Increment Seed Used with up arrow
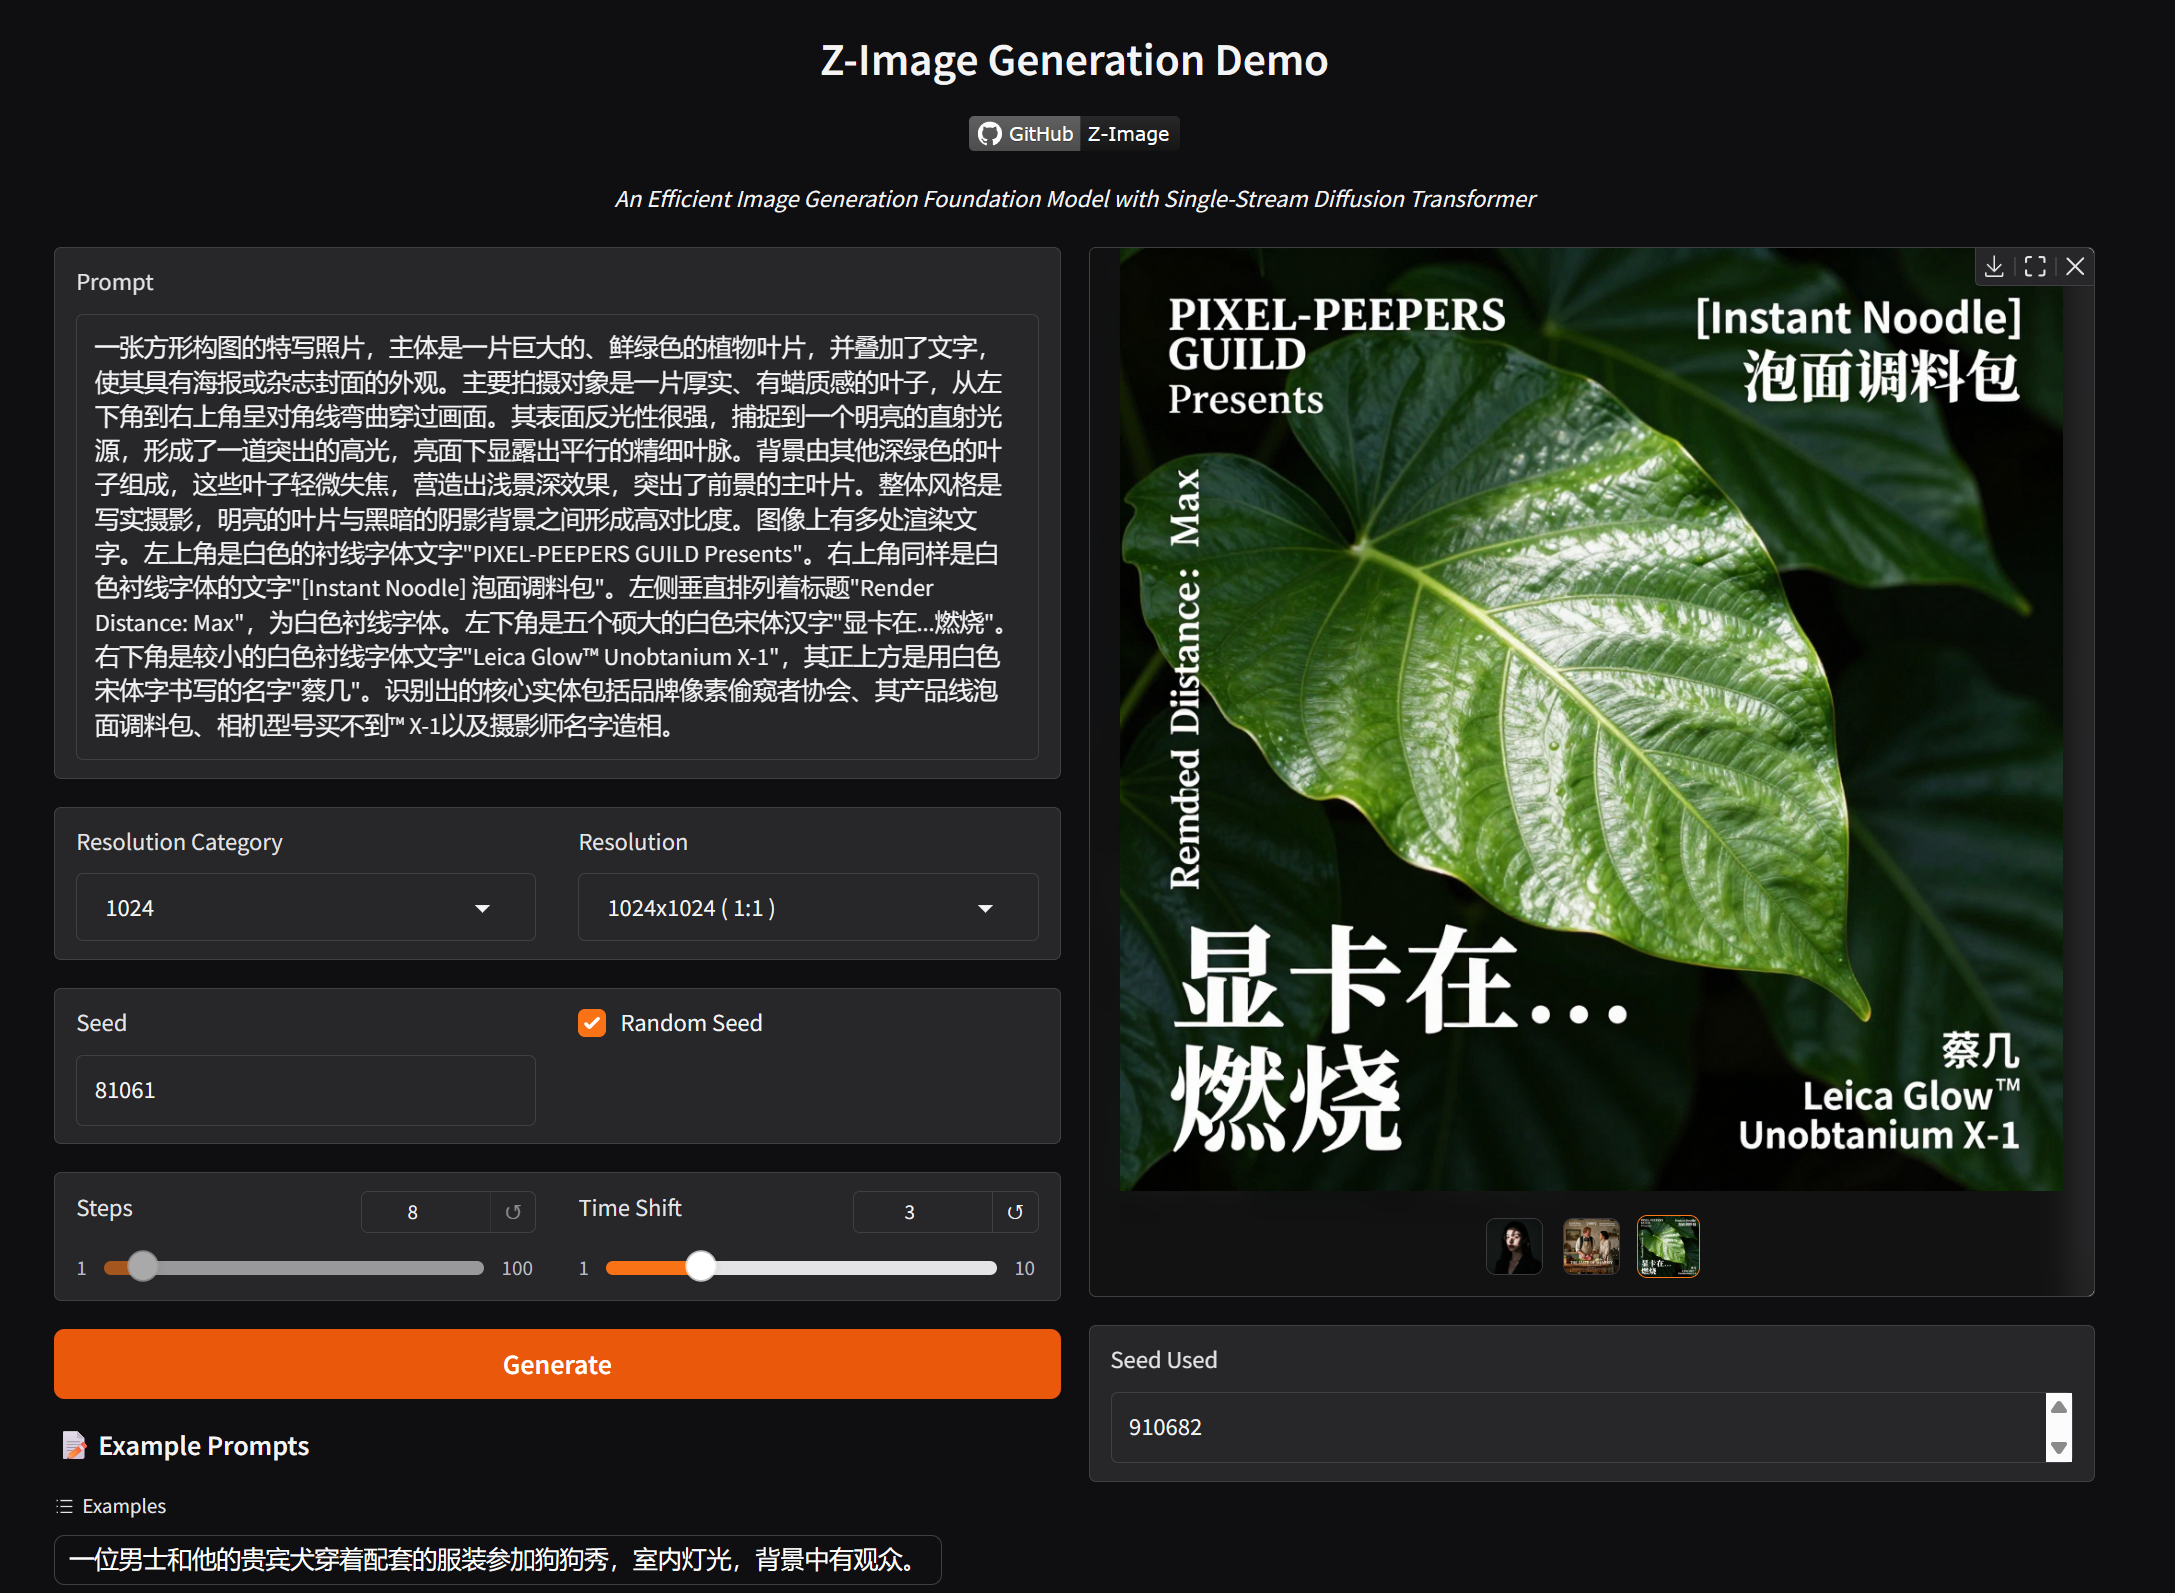The height and width of the screenshot is (1593, 2175). click(x=2058, y=1408)
